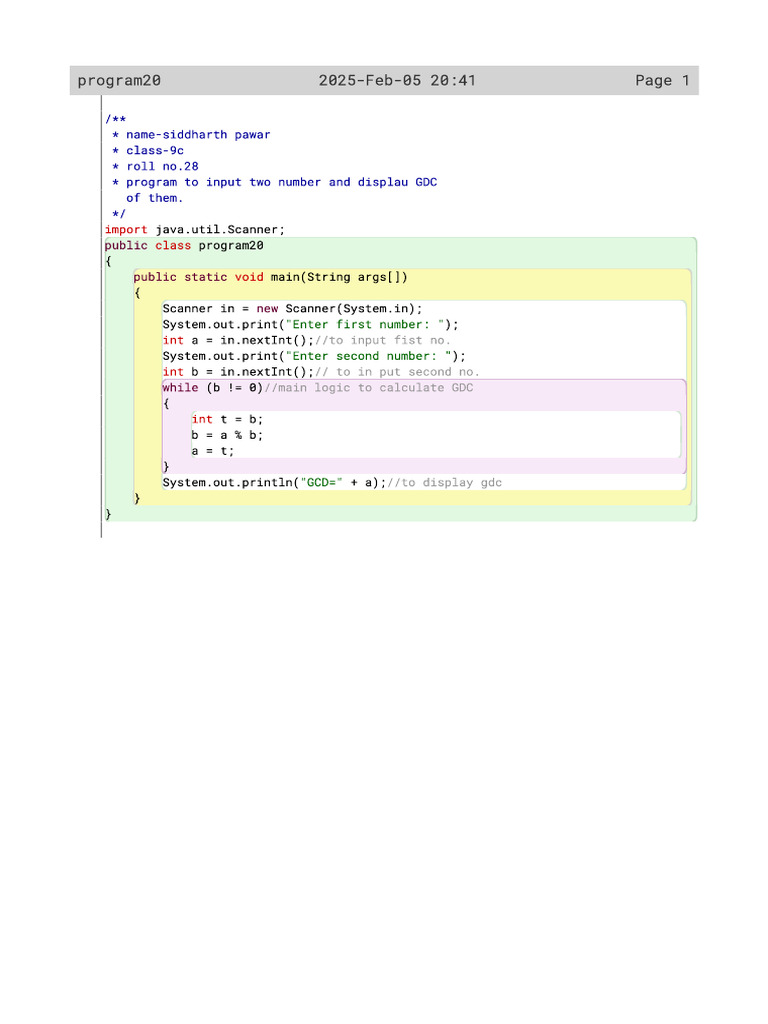
Task: Click the 'Enter second number: ' print statement
Action: (x=314, y=356)
